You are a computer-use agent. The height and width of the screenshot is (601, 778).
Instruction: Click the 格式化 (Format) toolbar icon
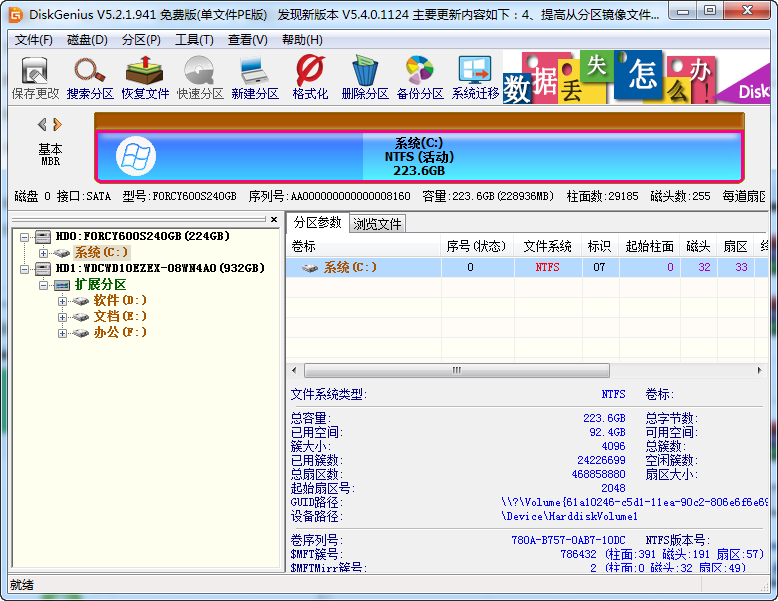coord(310,77)
